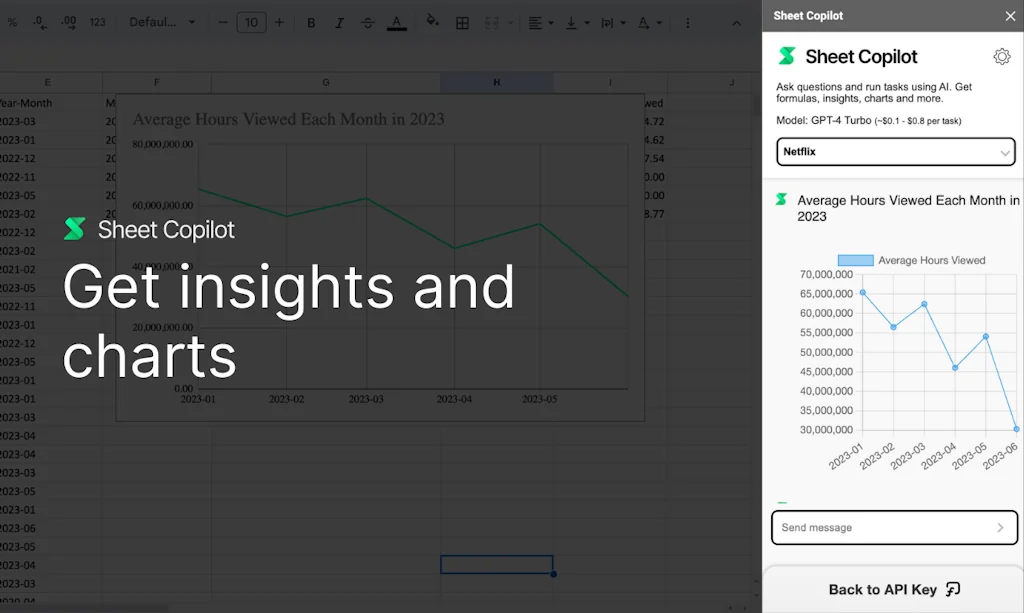Click the Send message input field
Image resolution: width=1024 pixels, height=613 pixels.
[x=880, y=527]
